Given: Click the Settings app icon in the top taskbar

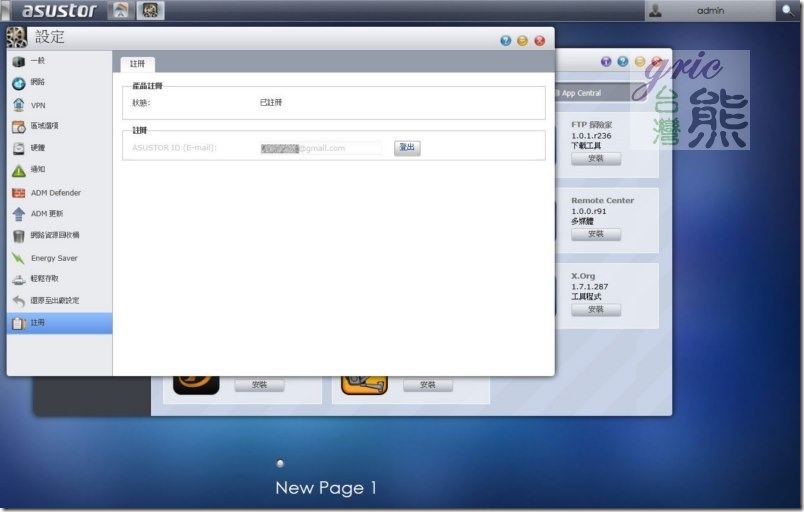Looking at the screenshot, I should [150, 10].
